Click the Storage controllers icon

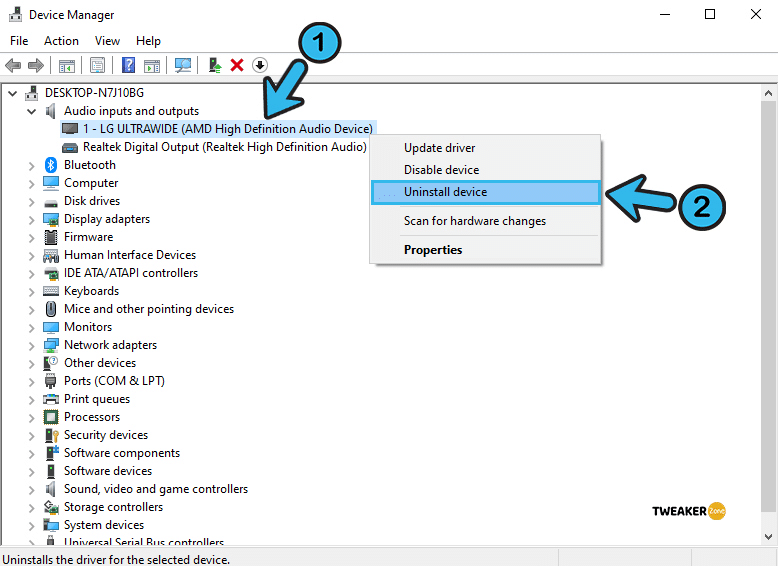(51, 507)
